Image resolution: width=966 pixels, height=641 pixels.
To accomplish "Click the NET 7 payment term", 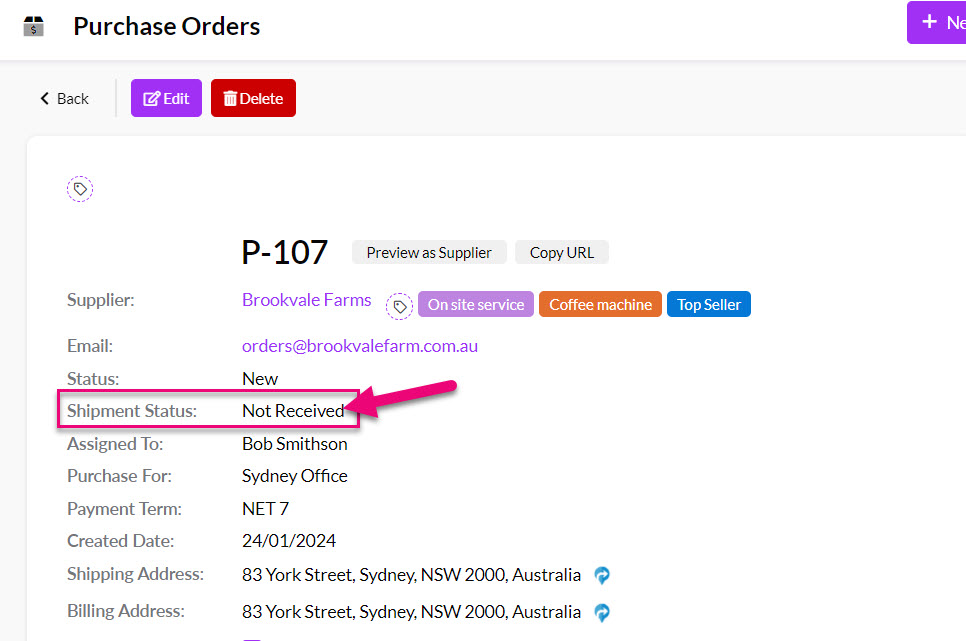I will 266,508.
